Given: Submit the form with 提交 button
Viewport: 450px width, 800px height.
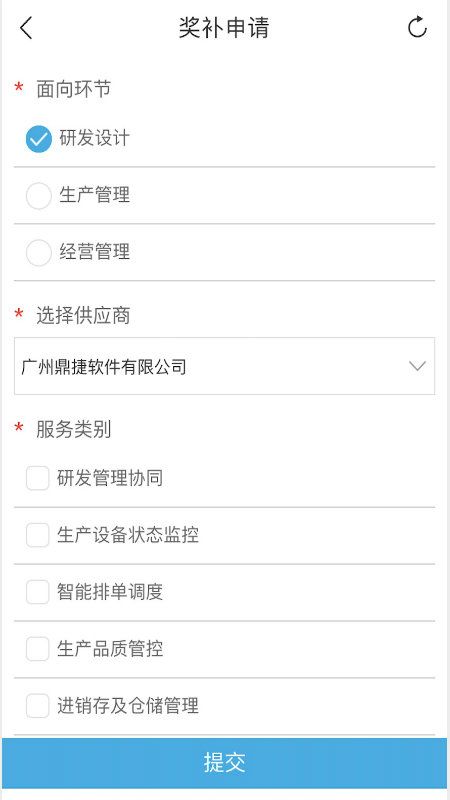Looking at the screenshot, I should [224, 763].
